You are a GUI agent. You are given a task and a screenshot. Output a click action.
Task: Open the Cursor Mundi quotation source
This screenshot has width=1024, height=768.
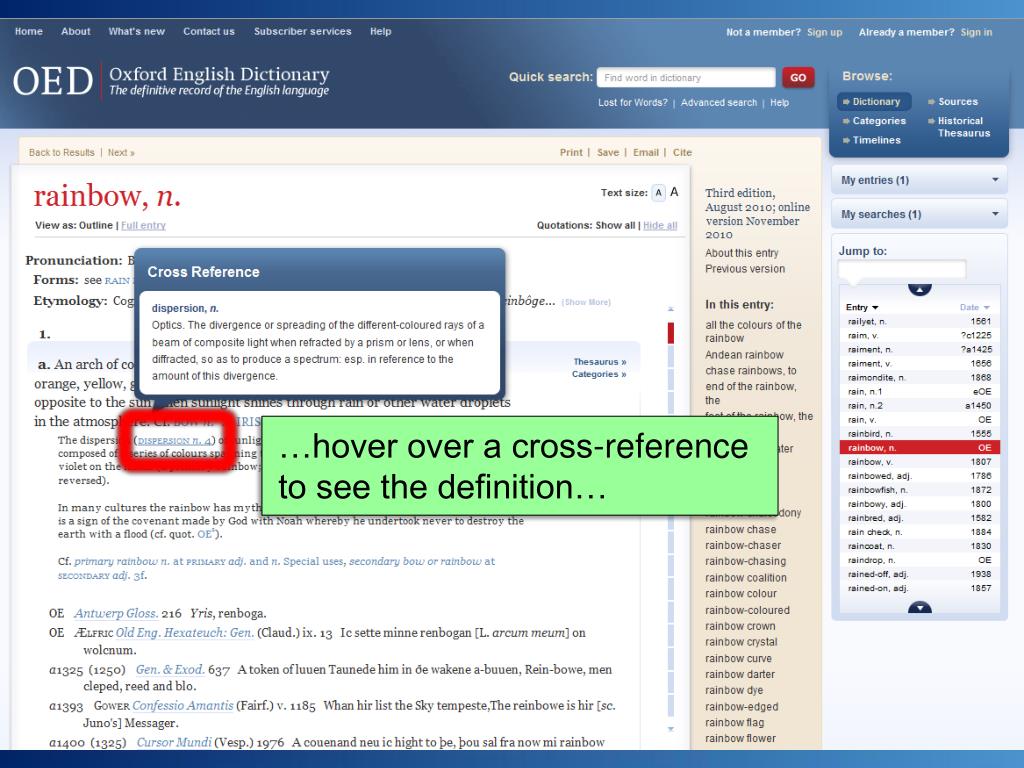174,742
